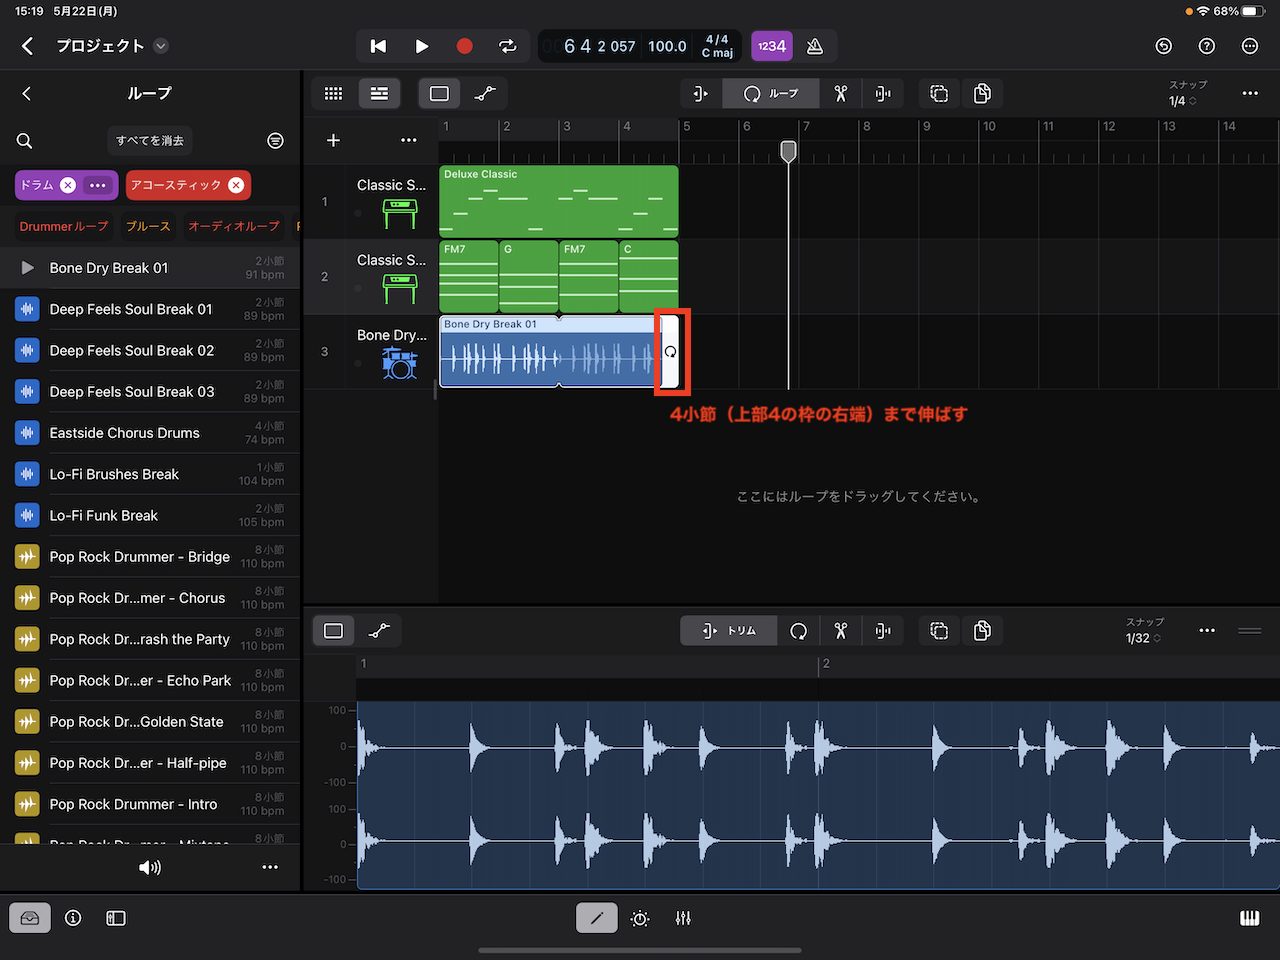This screenshot has height=960, width=1280.
Task: Switch to the grid view icon
Action: [x=334, y=93]
